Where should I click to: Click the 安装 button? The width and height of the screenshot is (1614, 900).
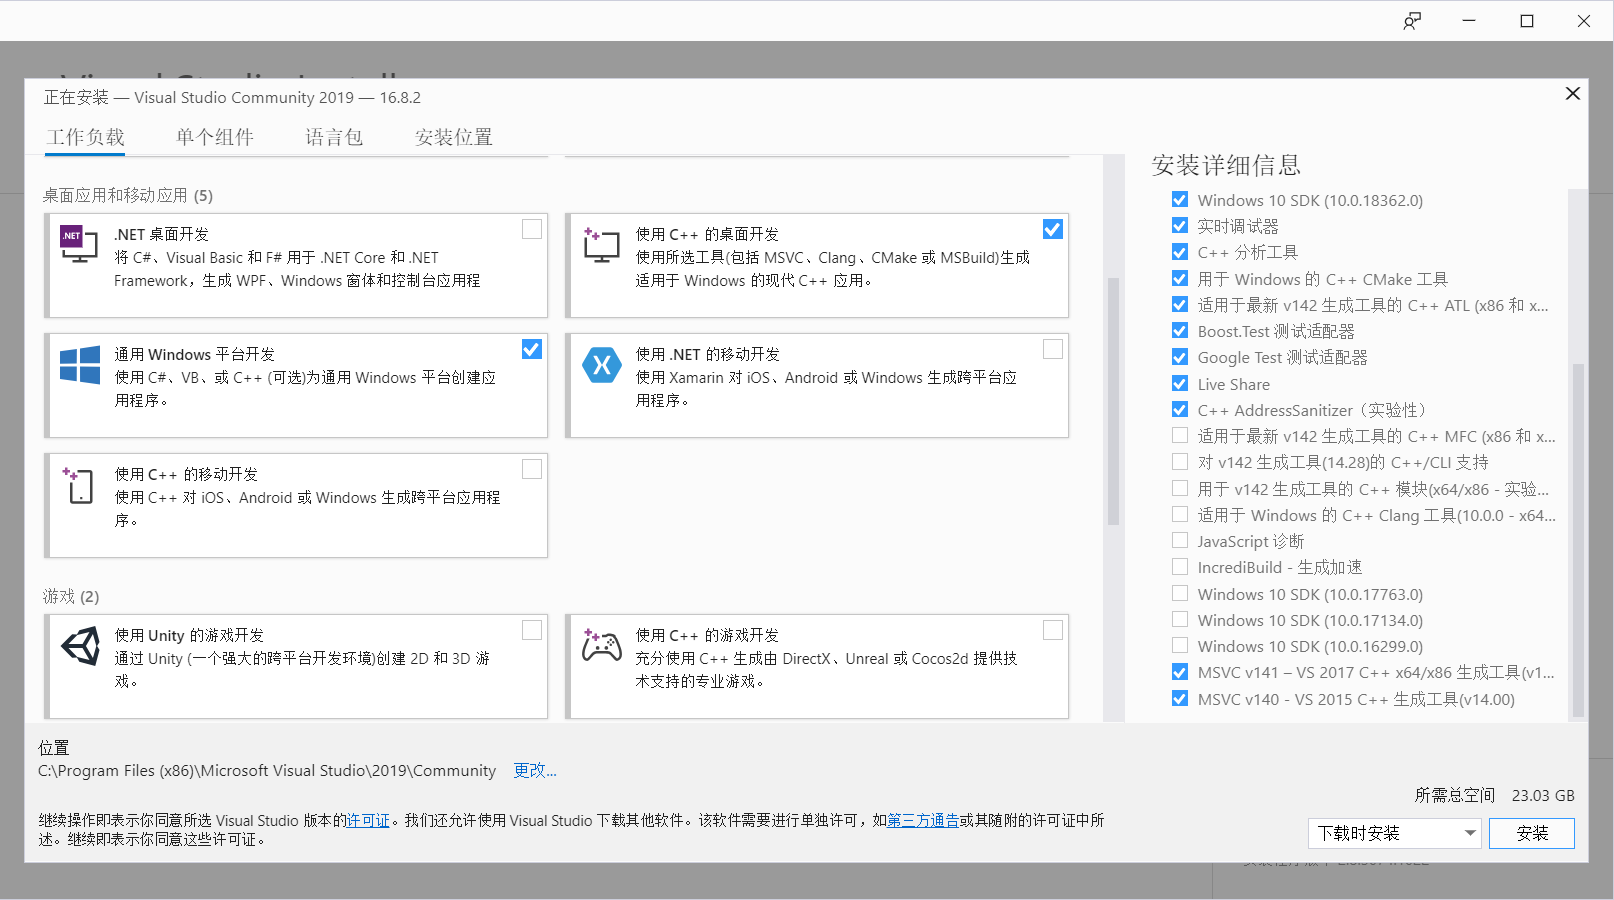[1532, 833]
